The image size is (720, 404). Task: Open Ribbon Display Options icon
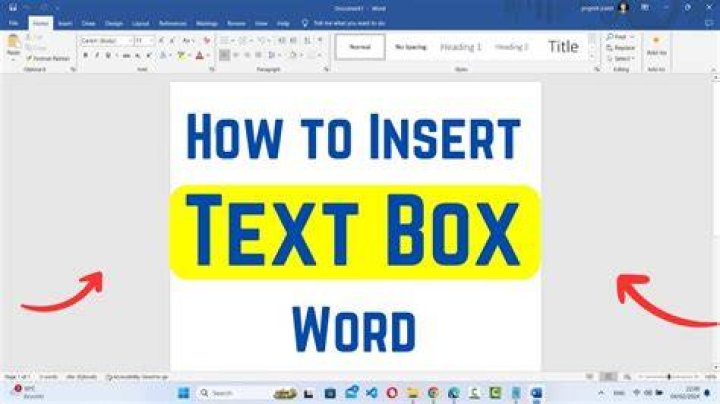point(645,8)
